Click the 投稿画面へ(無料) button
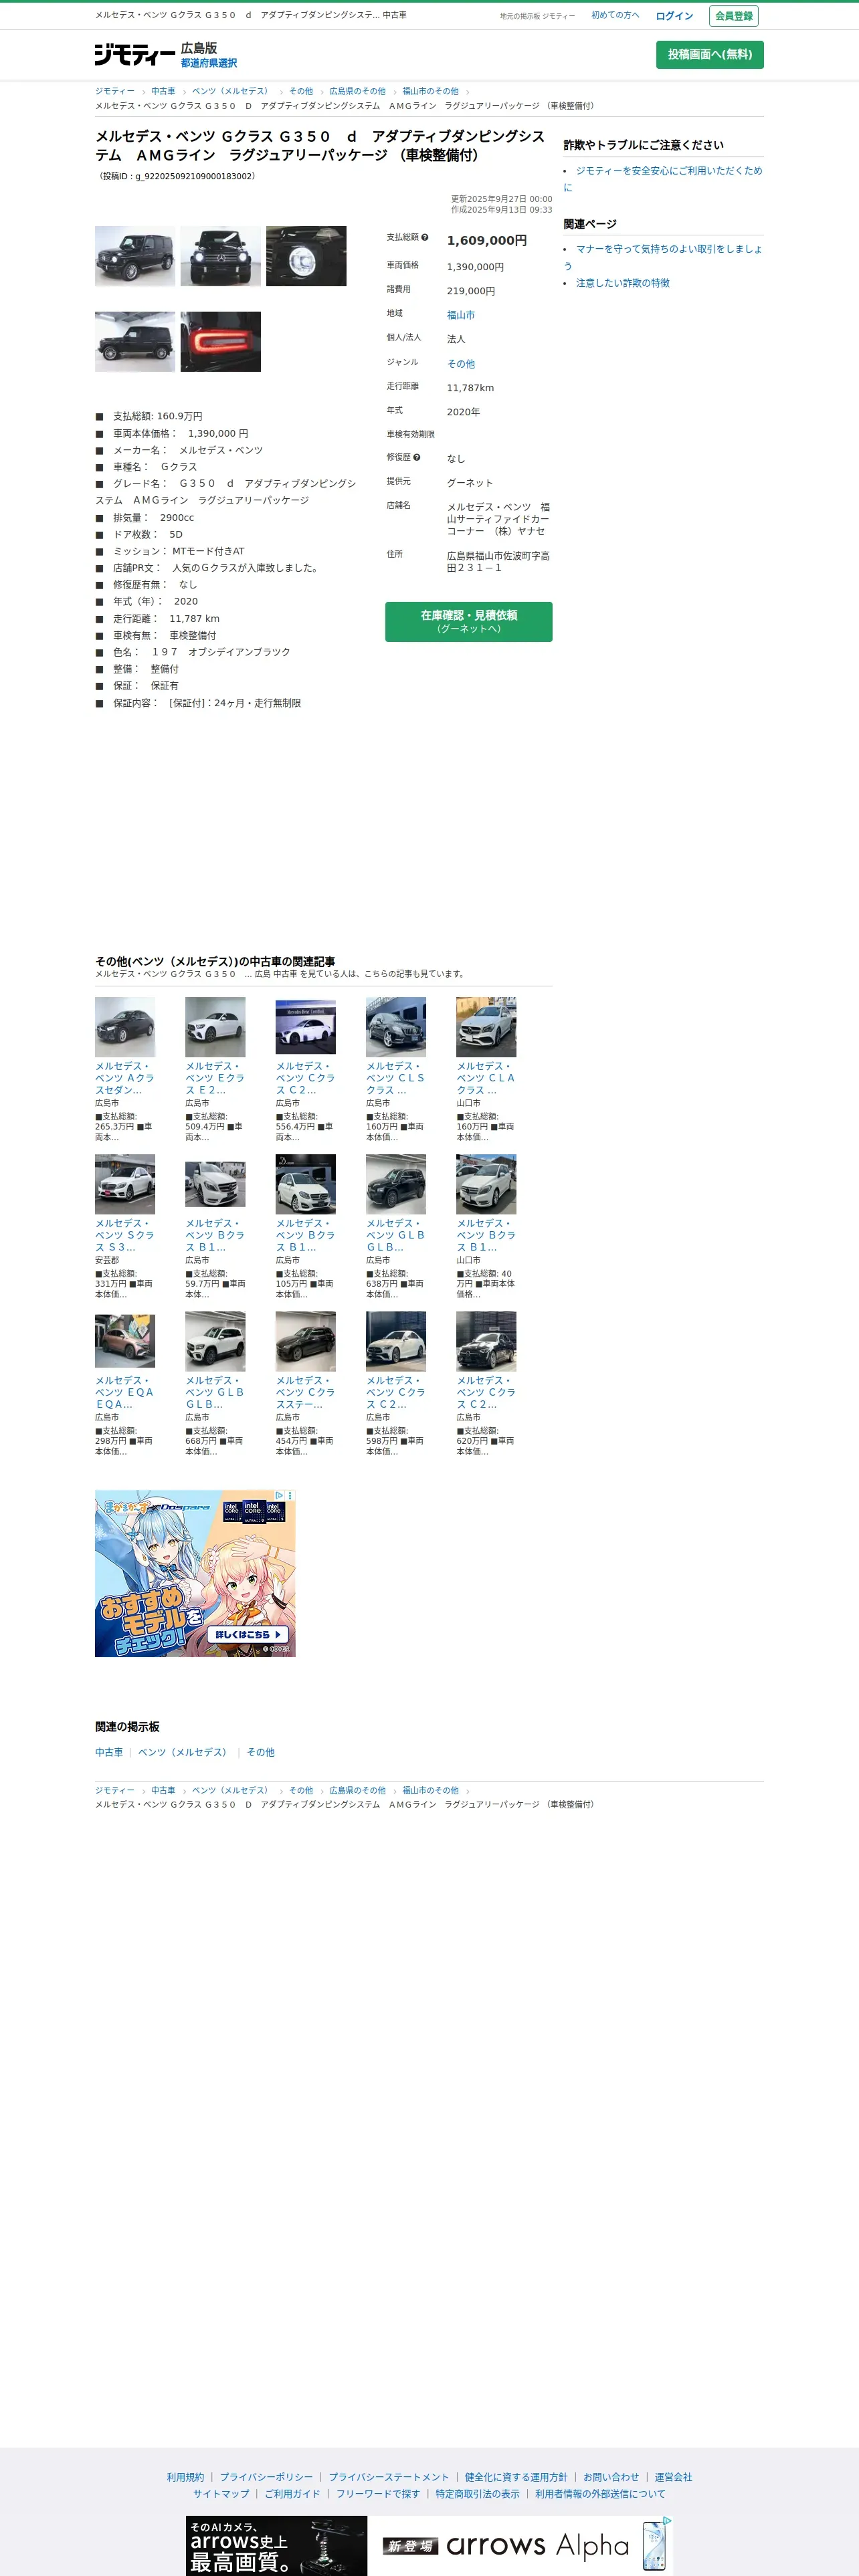 (710, 55)
